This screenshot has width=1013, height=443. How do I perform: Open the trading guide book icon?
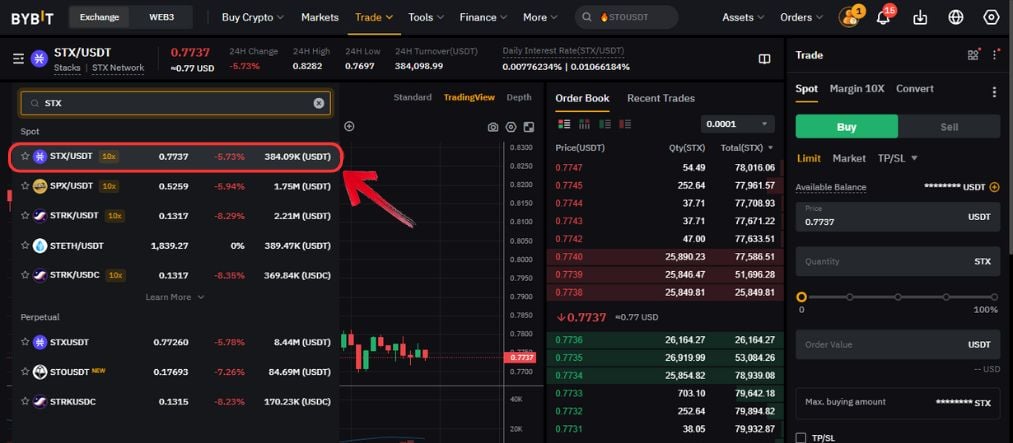(764, 59)
